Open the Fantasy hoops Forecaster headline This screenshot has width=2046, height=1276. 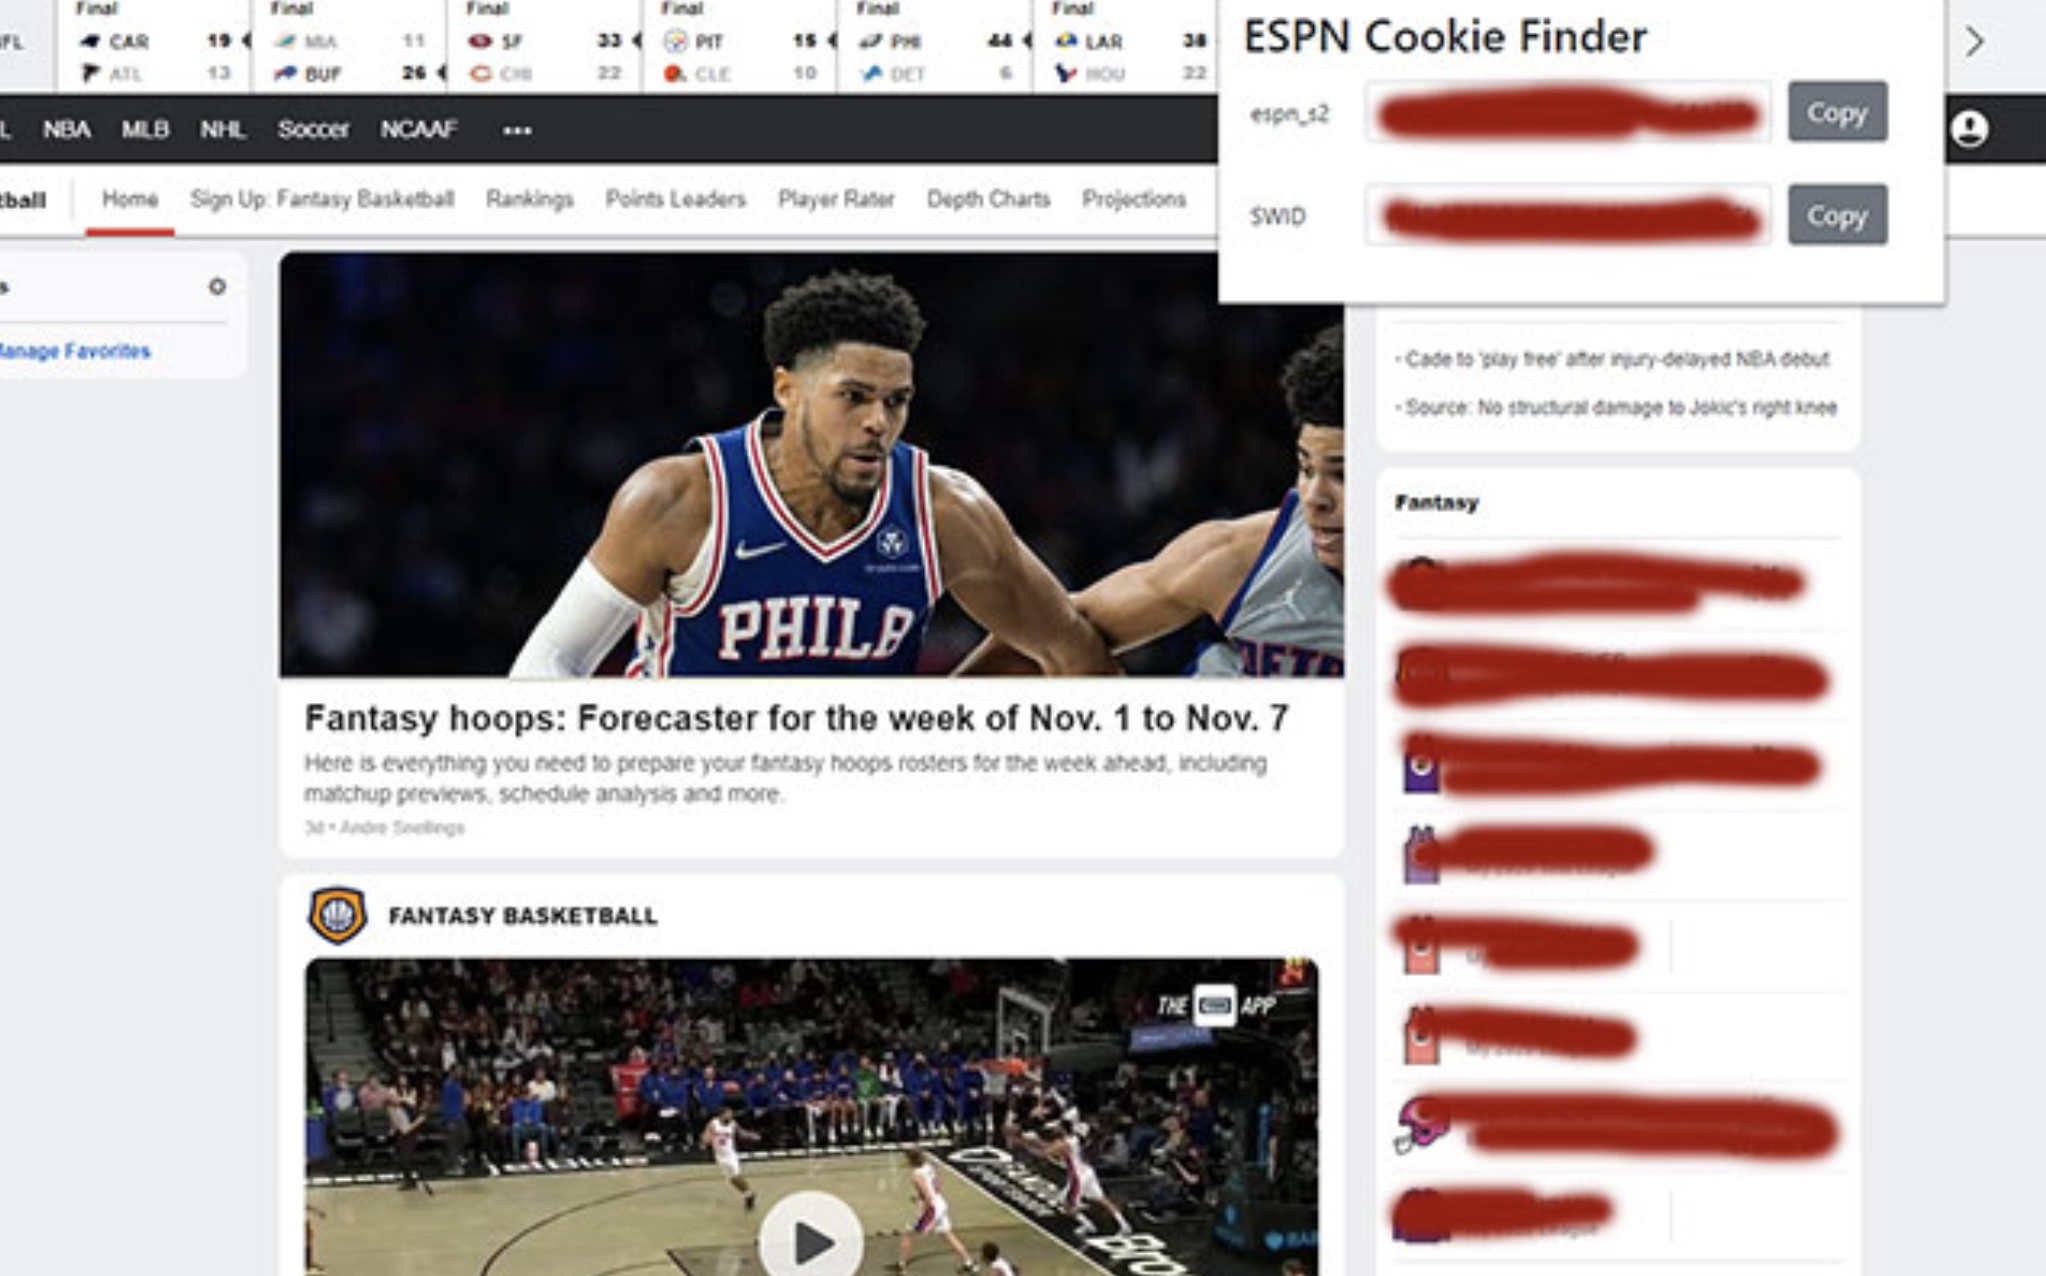796,718
